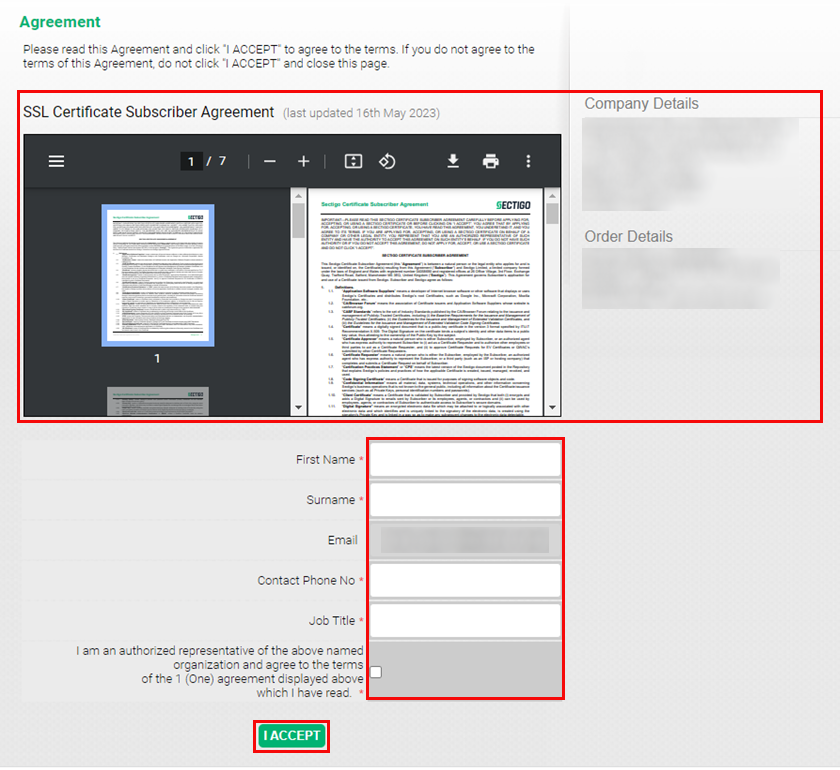Select the Contact Phone No field
Image resolution: width=840 pixels, height=770 pixels.
(x=464, y=580)
